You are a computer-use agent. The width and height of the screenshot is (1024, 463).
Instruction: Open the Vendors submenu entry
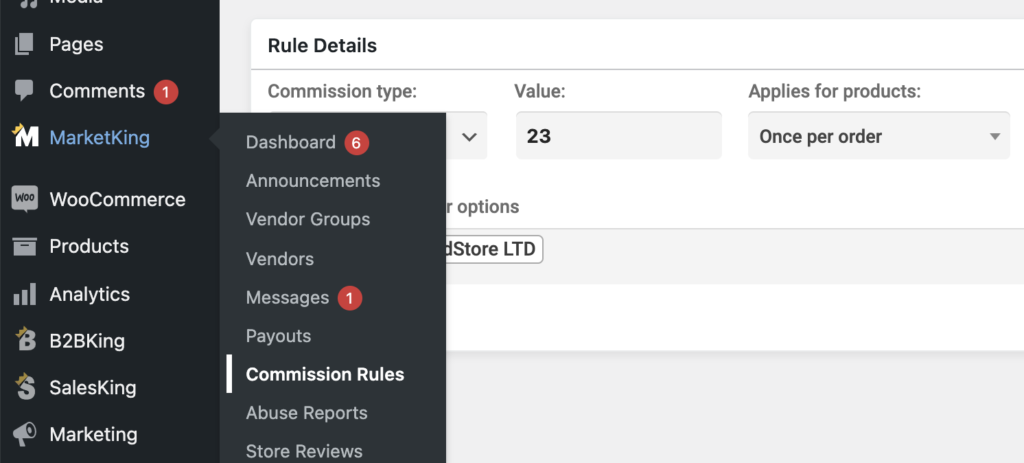pos(280,259)
